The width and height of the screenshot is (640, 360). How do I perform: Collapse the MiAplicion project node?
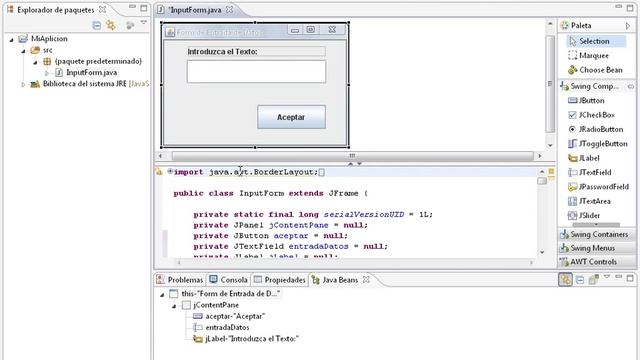point(11,39)
